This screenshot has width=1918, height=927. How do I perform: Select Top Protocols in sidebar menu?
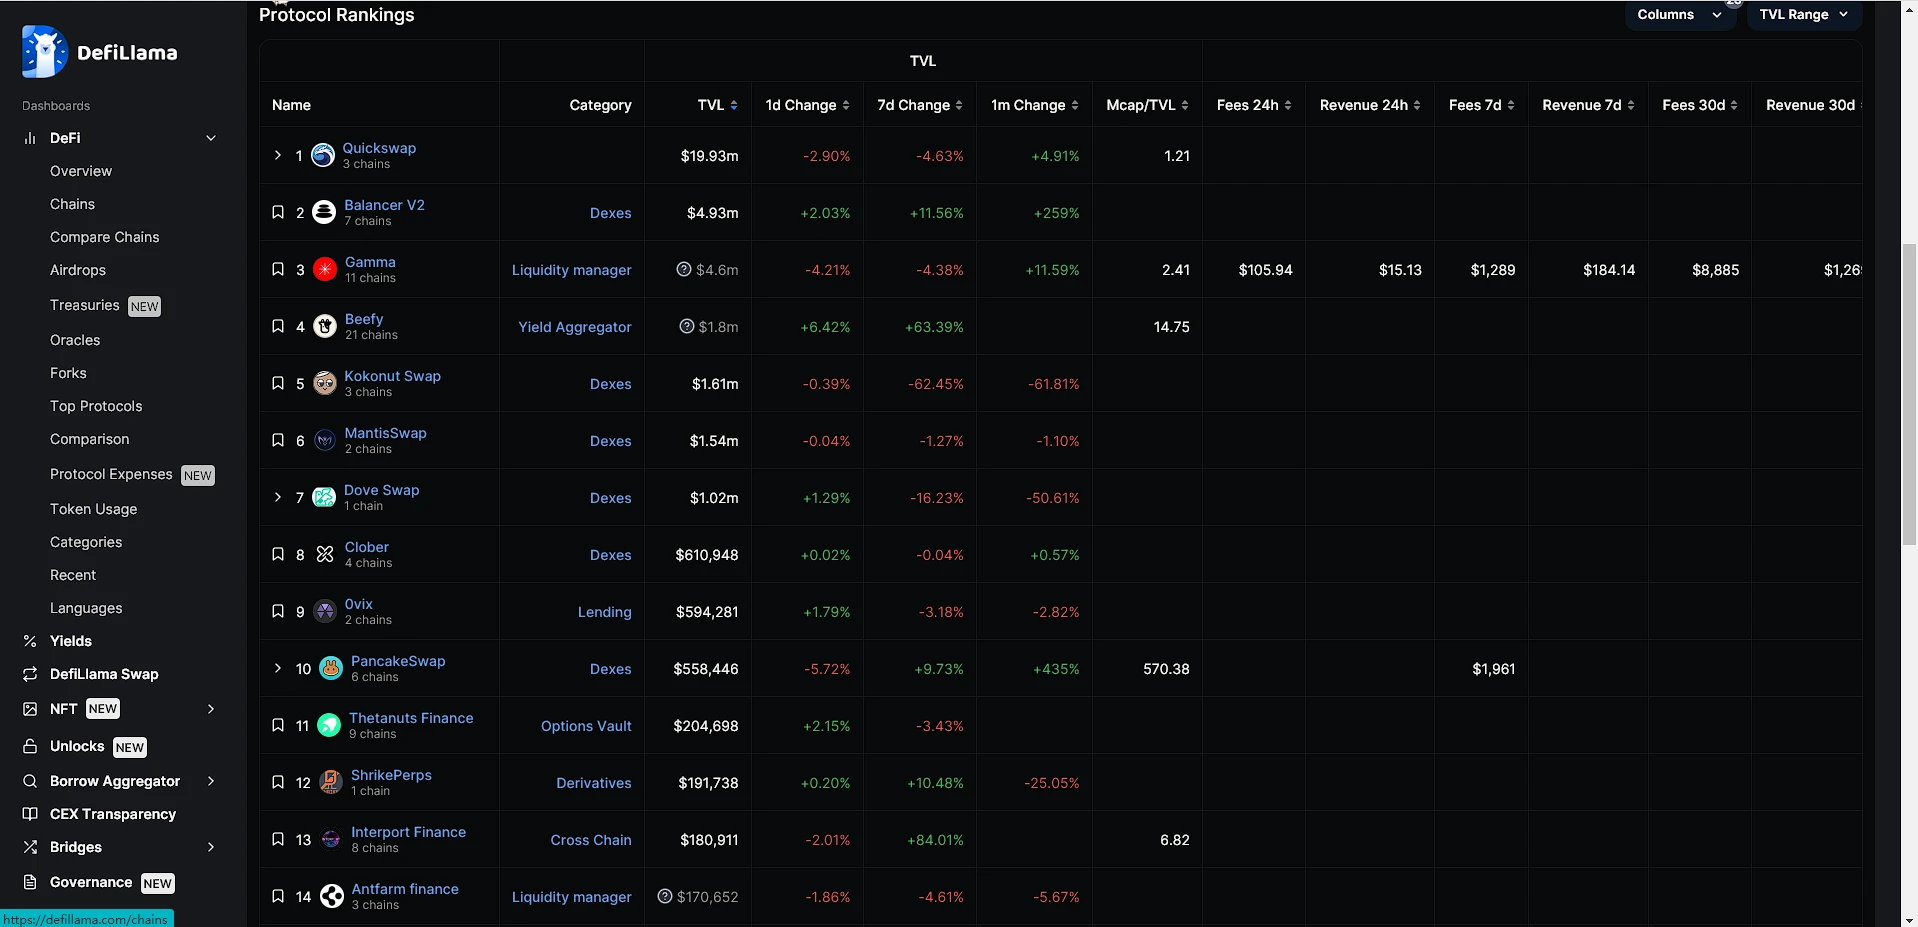click(96, 406)
